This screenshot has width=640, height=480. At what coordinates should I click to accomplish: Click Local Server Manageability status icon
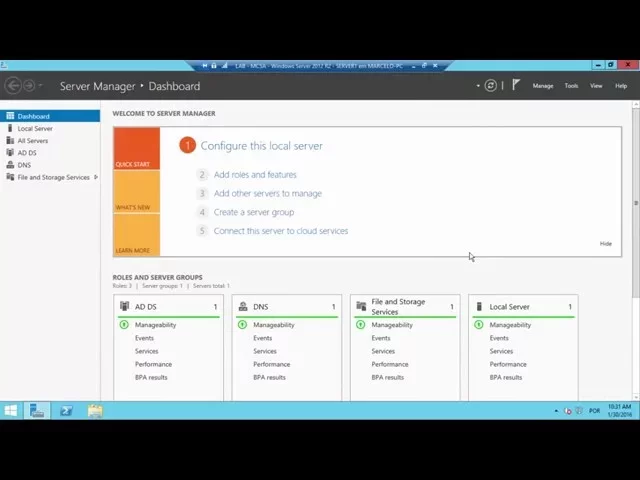[479, 325]
